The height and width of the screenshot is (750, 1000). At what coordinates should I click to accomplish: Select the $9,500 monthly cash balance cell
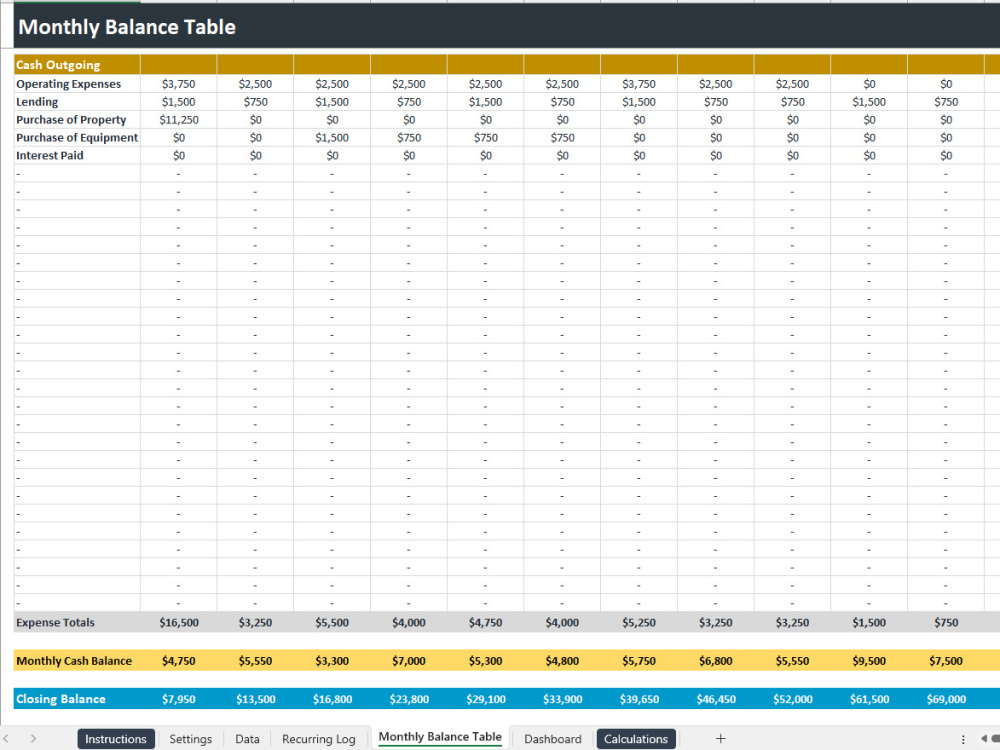click(x=869, y=661)
